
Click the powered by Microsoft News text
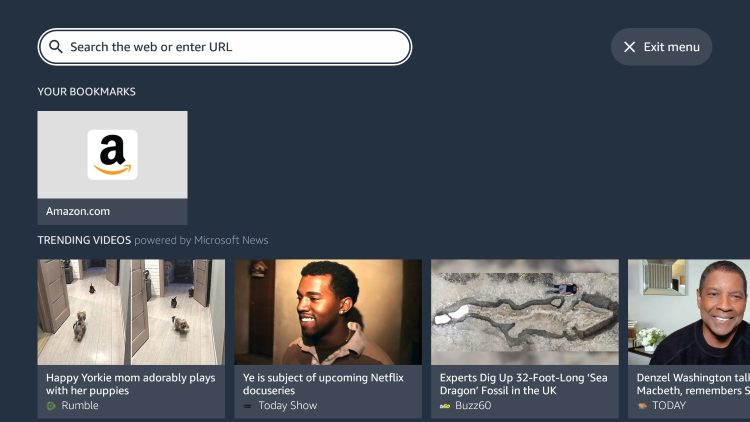coord(201,240)
